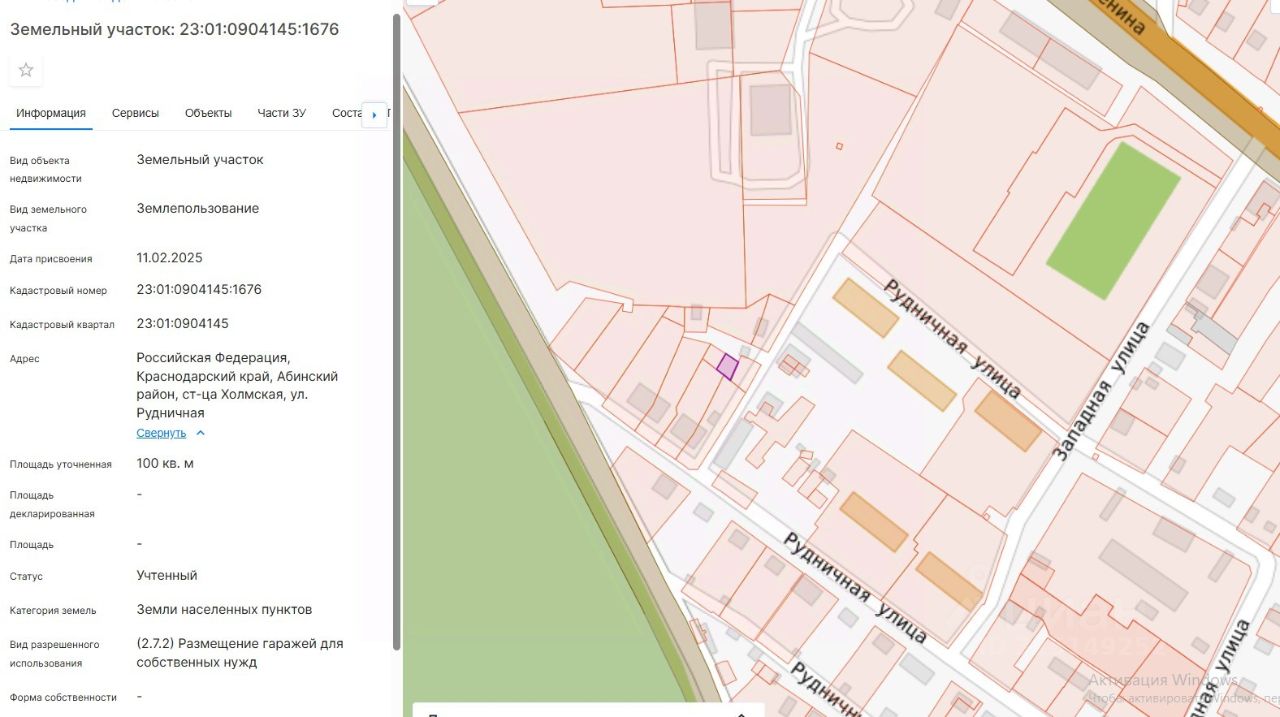Click the Кадастровый квартал value 23:01:0904145
This screenshot has height=717, width=1280.
(x=183, y=324)
